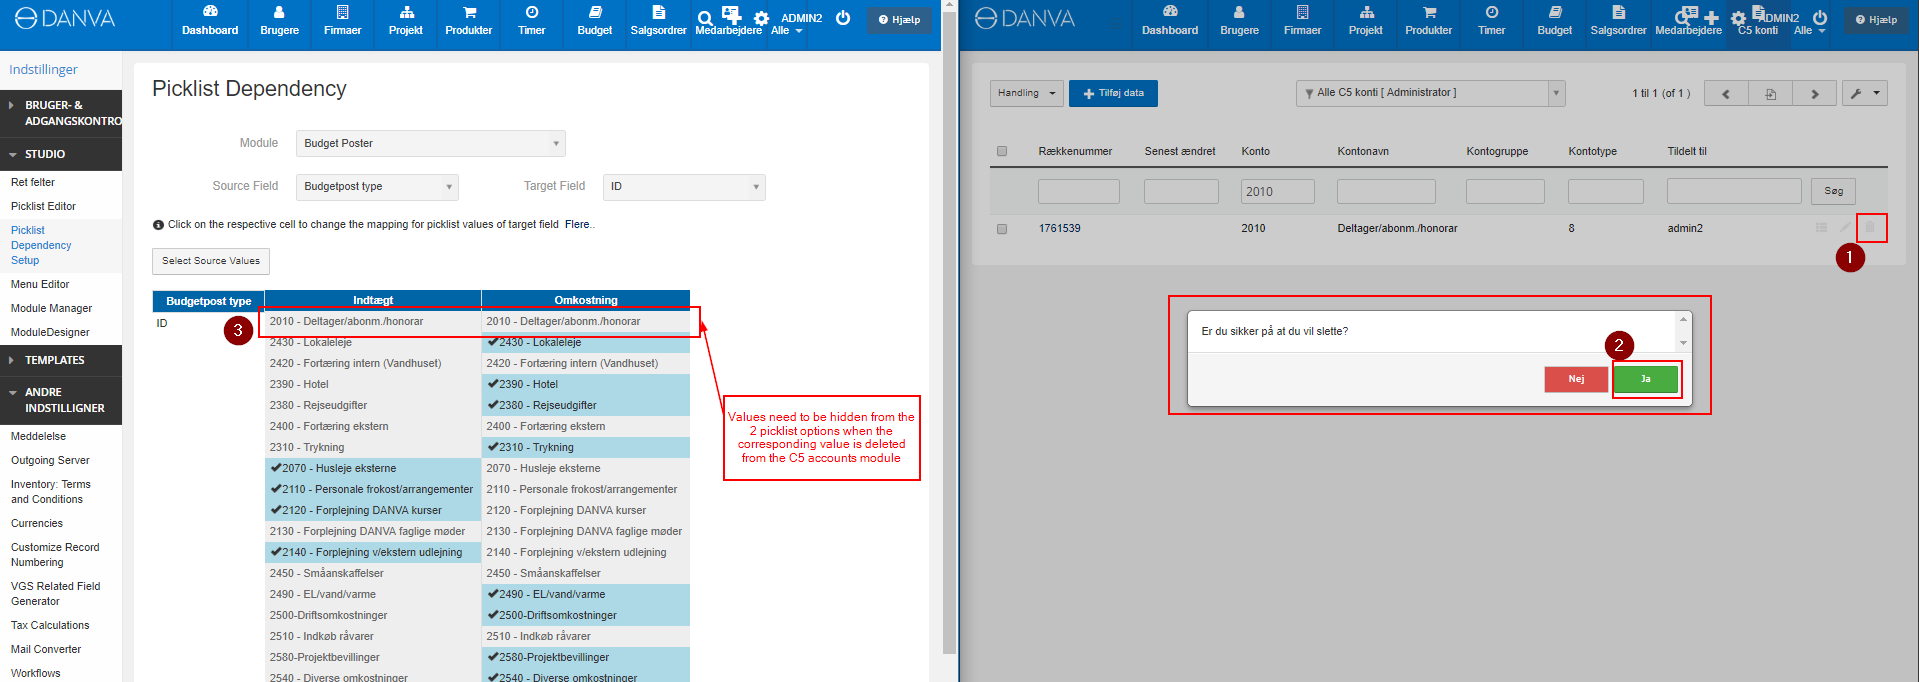The width and height of the screenshot is (1919, 682).
Task: Click the Konto filter field containing 2010
Action: (x=1277, y=191)
